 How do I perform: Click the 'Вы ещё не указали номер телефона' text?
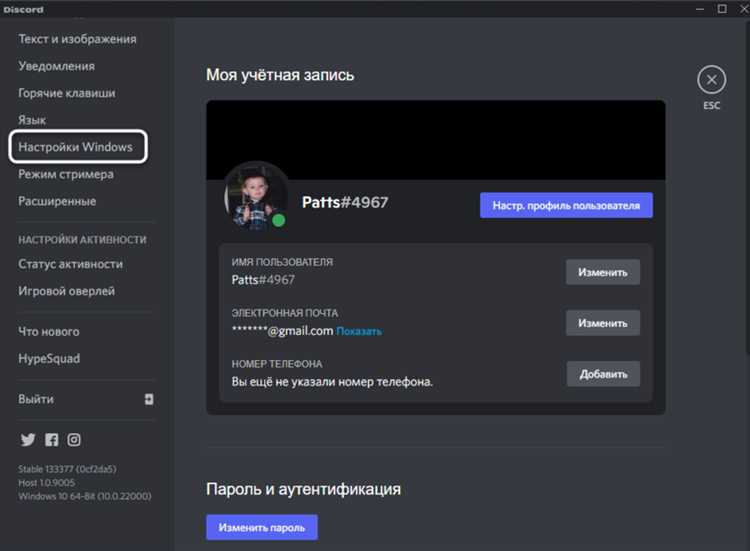(x=332, y=382)
